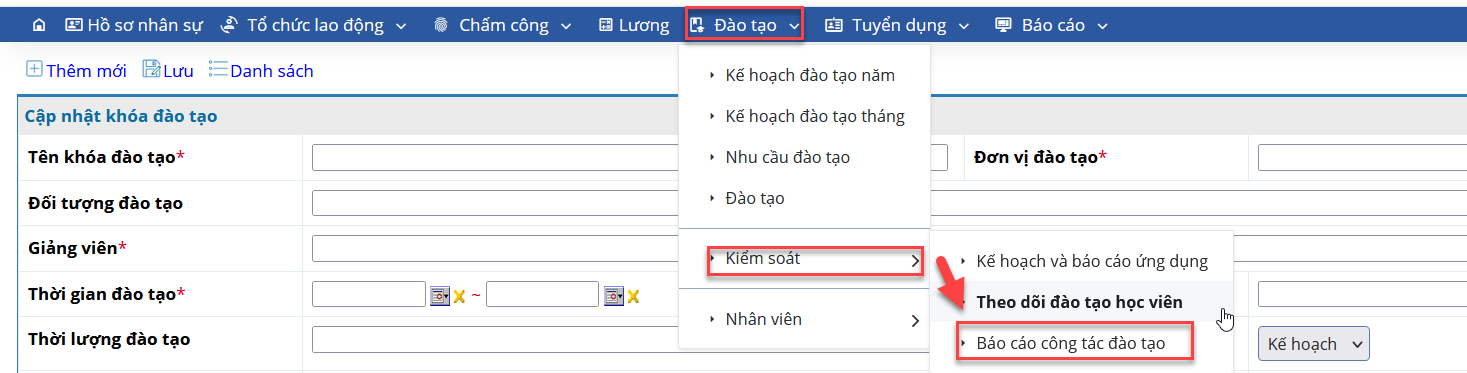Select Báo cáo công tác đào tạo

pyautogui.click(x=1074, y=343)
